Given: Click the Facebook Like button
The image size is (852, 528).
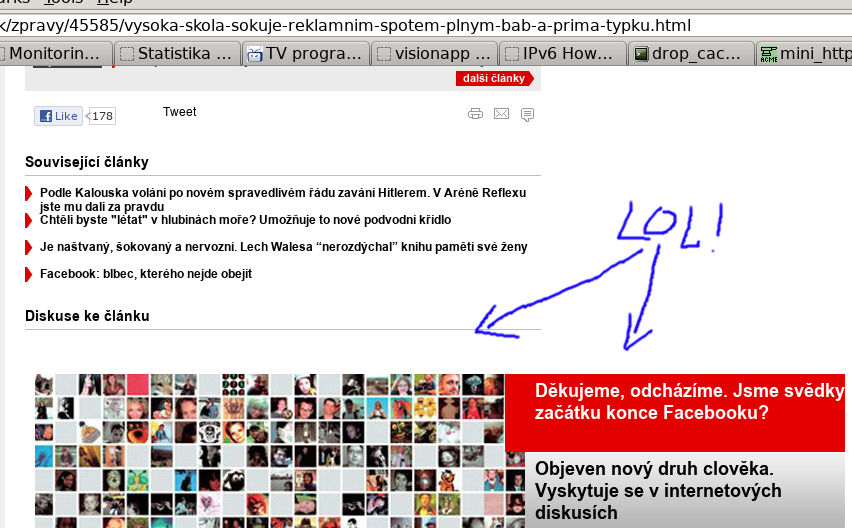Looking at the screenshot, I should 59,116.
